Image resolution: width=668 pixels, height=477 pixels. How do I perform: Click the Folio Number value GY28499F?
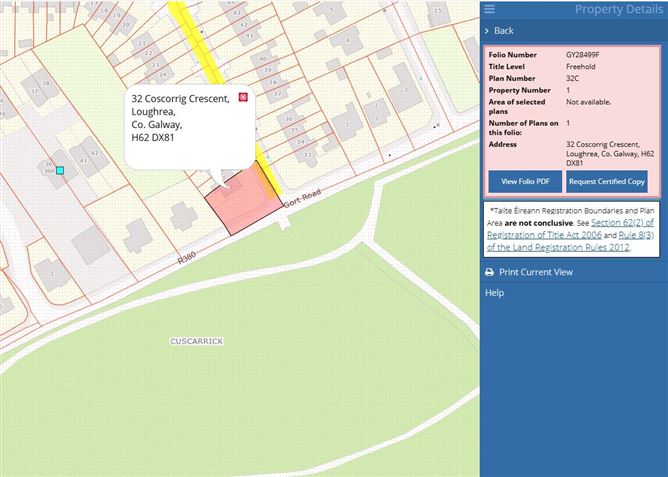coord(585,54)
